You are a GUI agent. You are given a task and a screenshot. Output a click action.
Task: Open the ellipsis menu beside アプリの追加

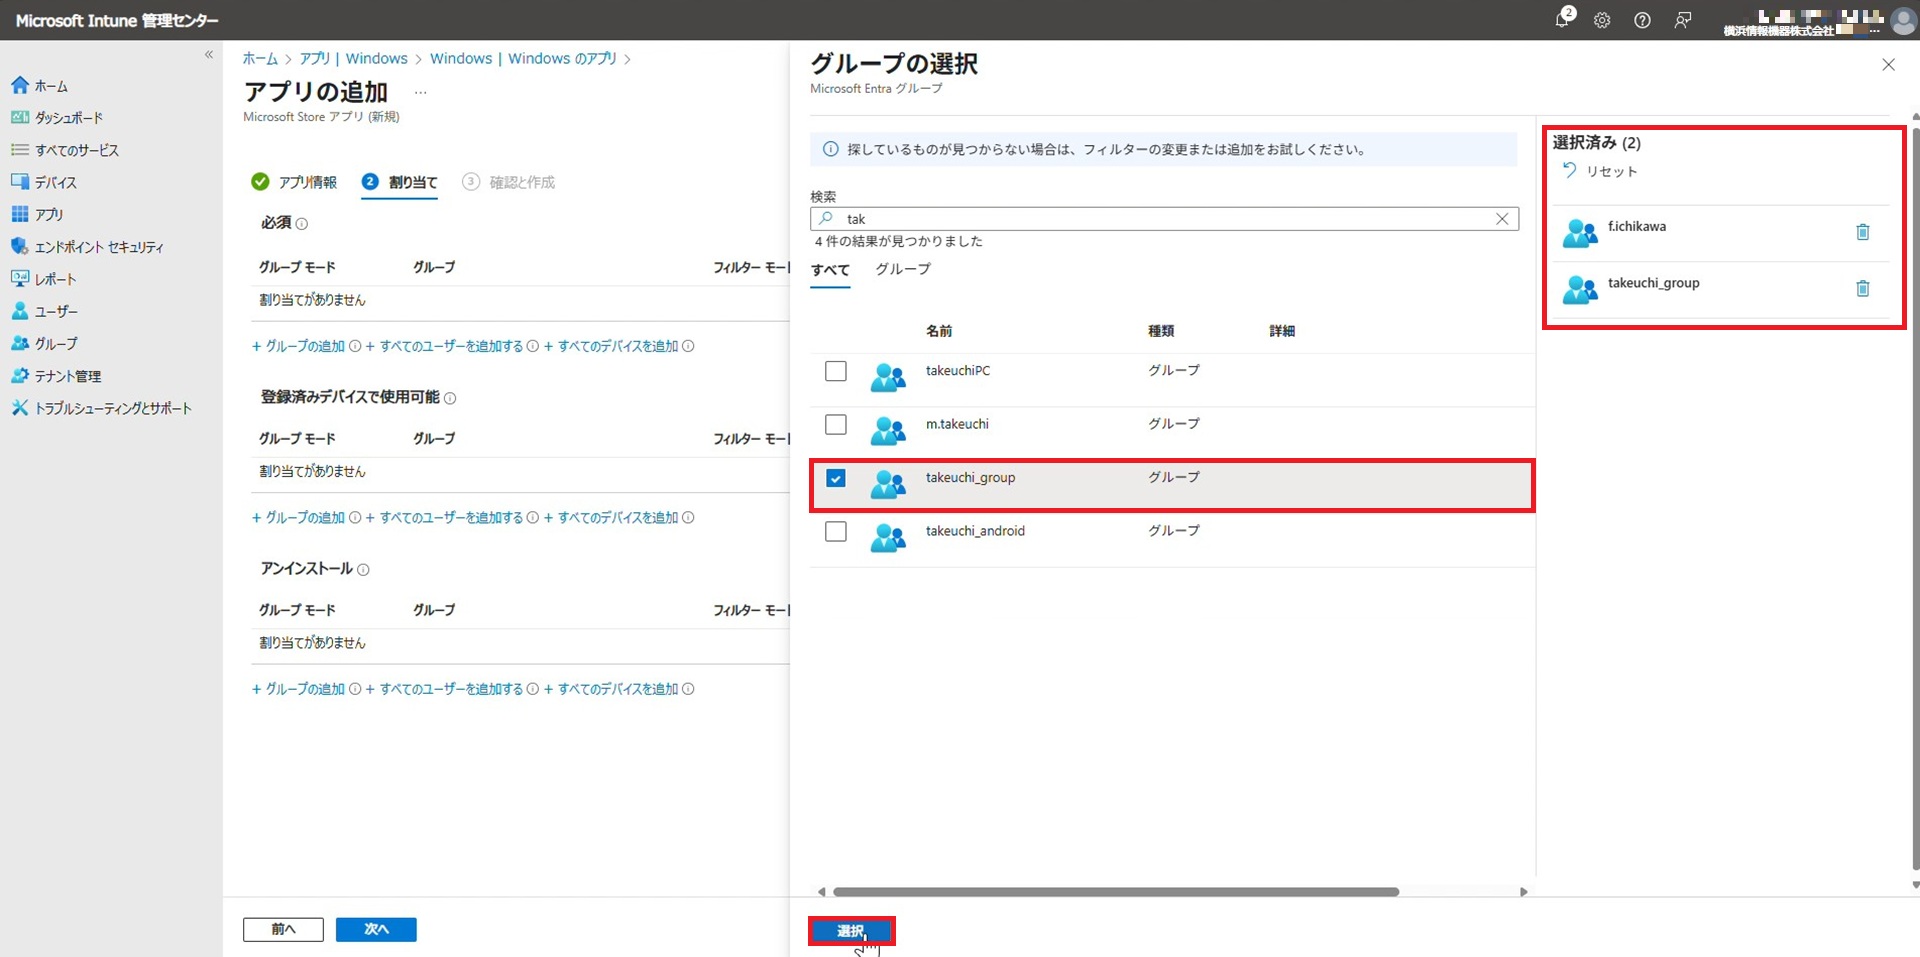(x=421, y=92)
